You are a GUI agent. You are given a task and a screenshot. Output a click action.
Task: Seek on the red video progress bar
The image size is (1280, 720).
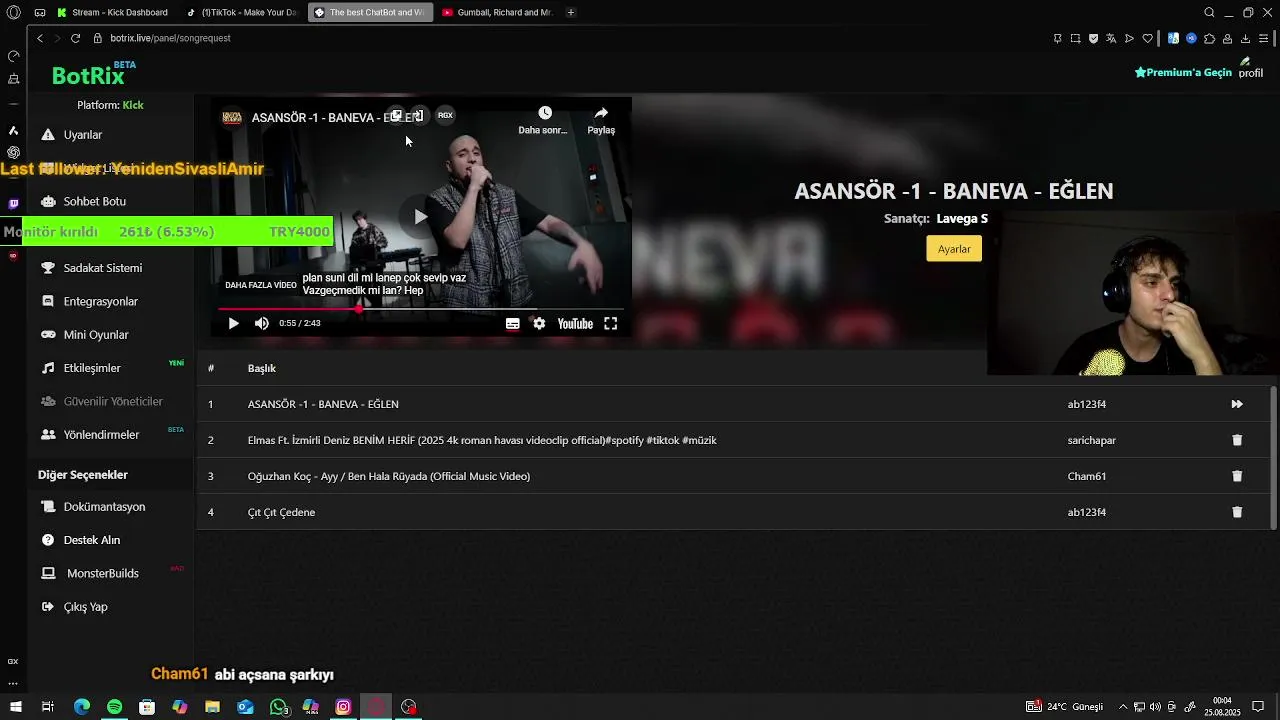point(420,309)
